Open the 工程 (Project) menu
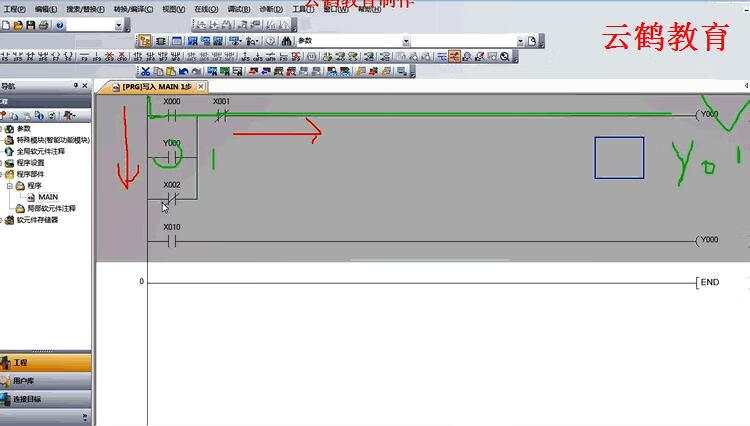The height and width of the screenshot is (426, 750). (14, 9)
